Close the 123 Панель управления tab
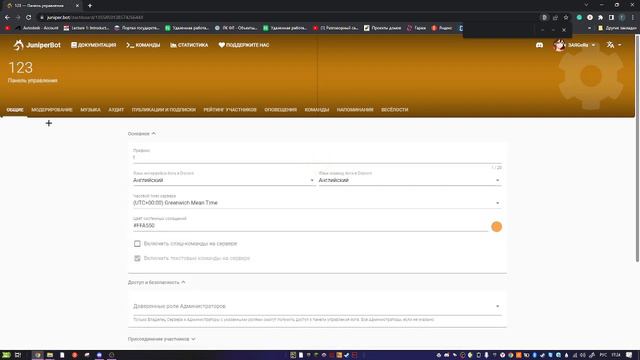640x360 pixels. (77, 6)
